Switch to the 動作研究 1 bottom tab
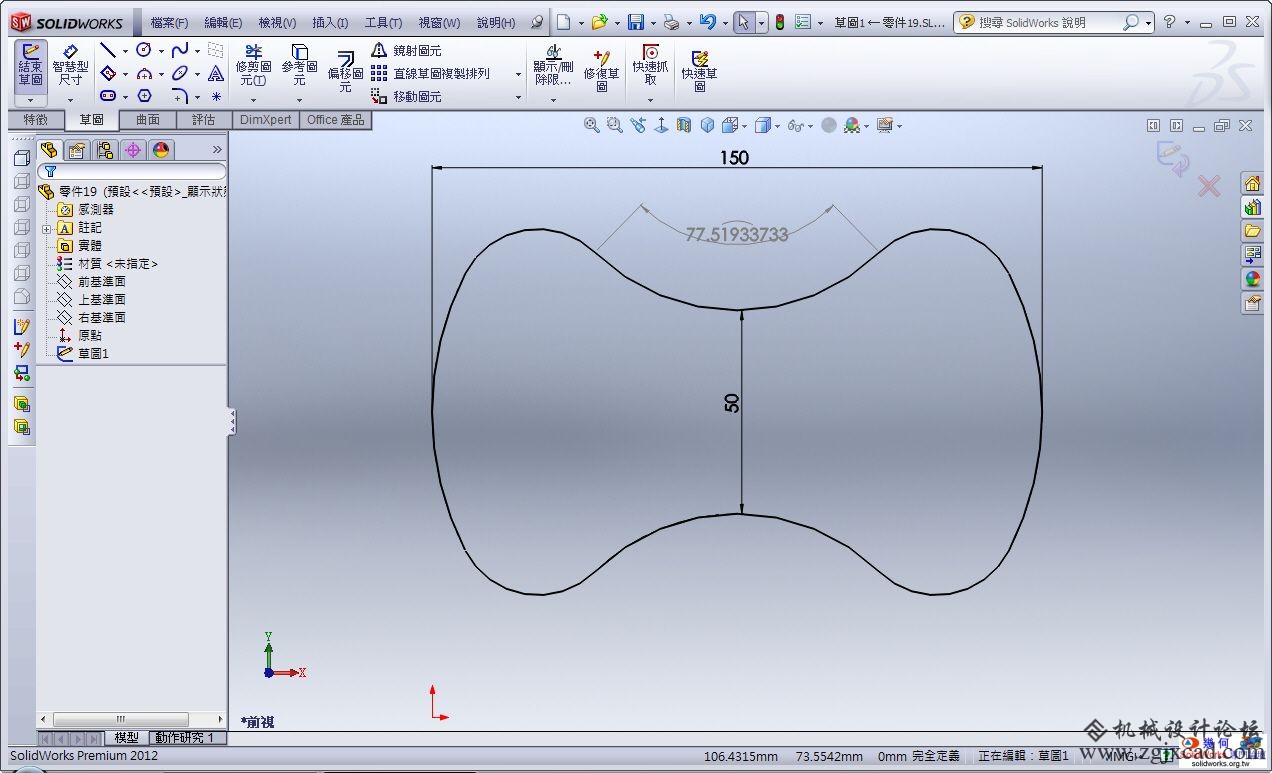This screenshot has height=773, width=1272. 185,737
